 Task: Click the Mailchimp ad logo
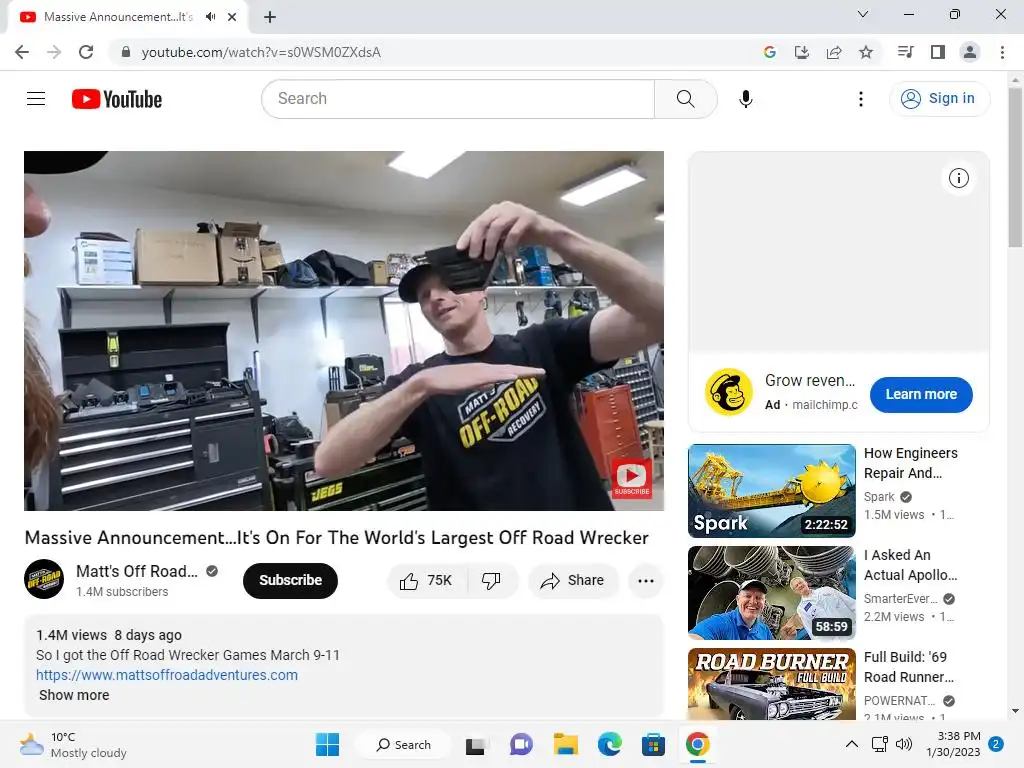(728, 392)
